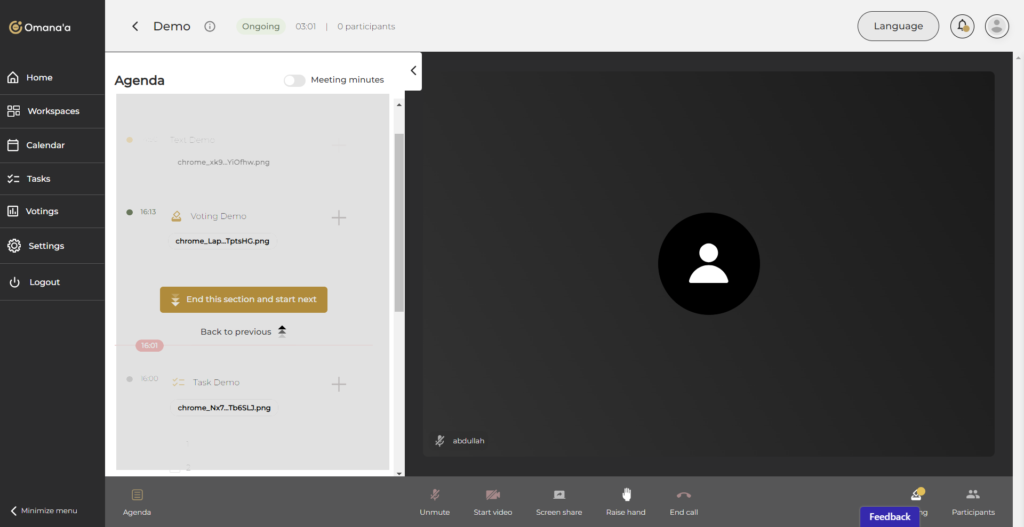Open the user profile avatar

click(x=996, y=26)
